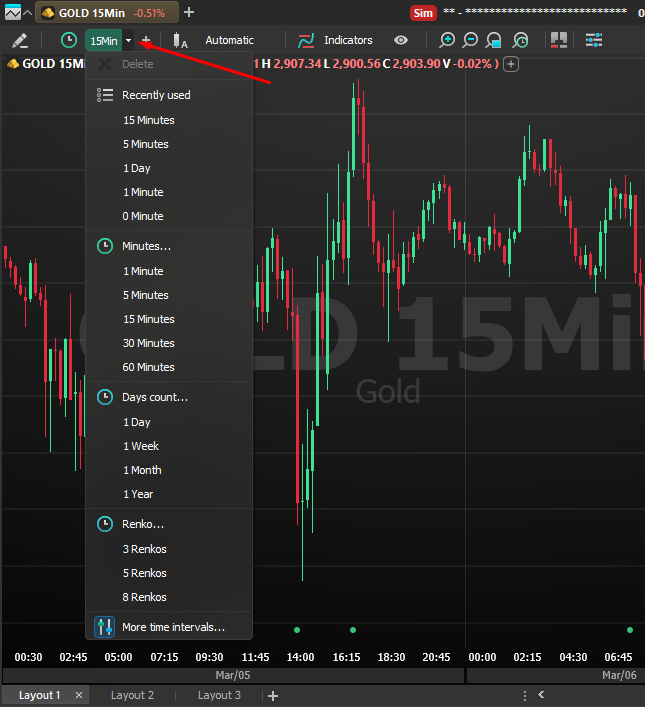The width and height of the screenshot is (645, 707).
Task: Select 5 Renkos option
Action: click(x=145, y=573)
